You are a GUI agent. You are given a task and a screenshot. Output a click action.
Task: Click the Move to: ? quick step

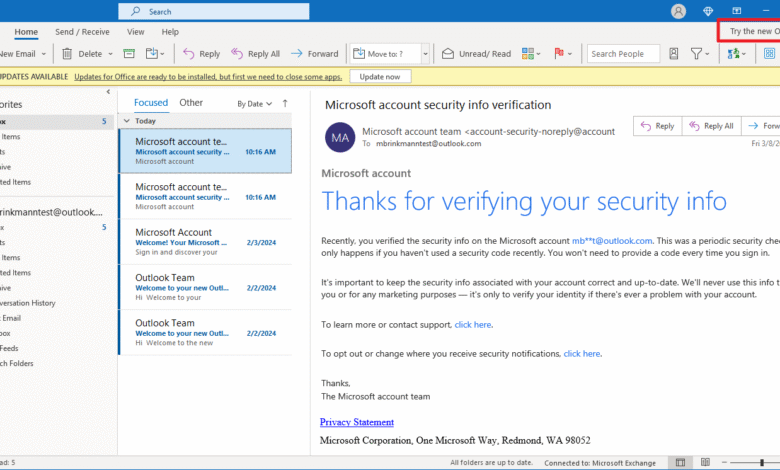(386, 54)
